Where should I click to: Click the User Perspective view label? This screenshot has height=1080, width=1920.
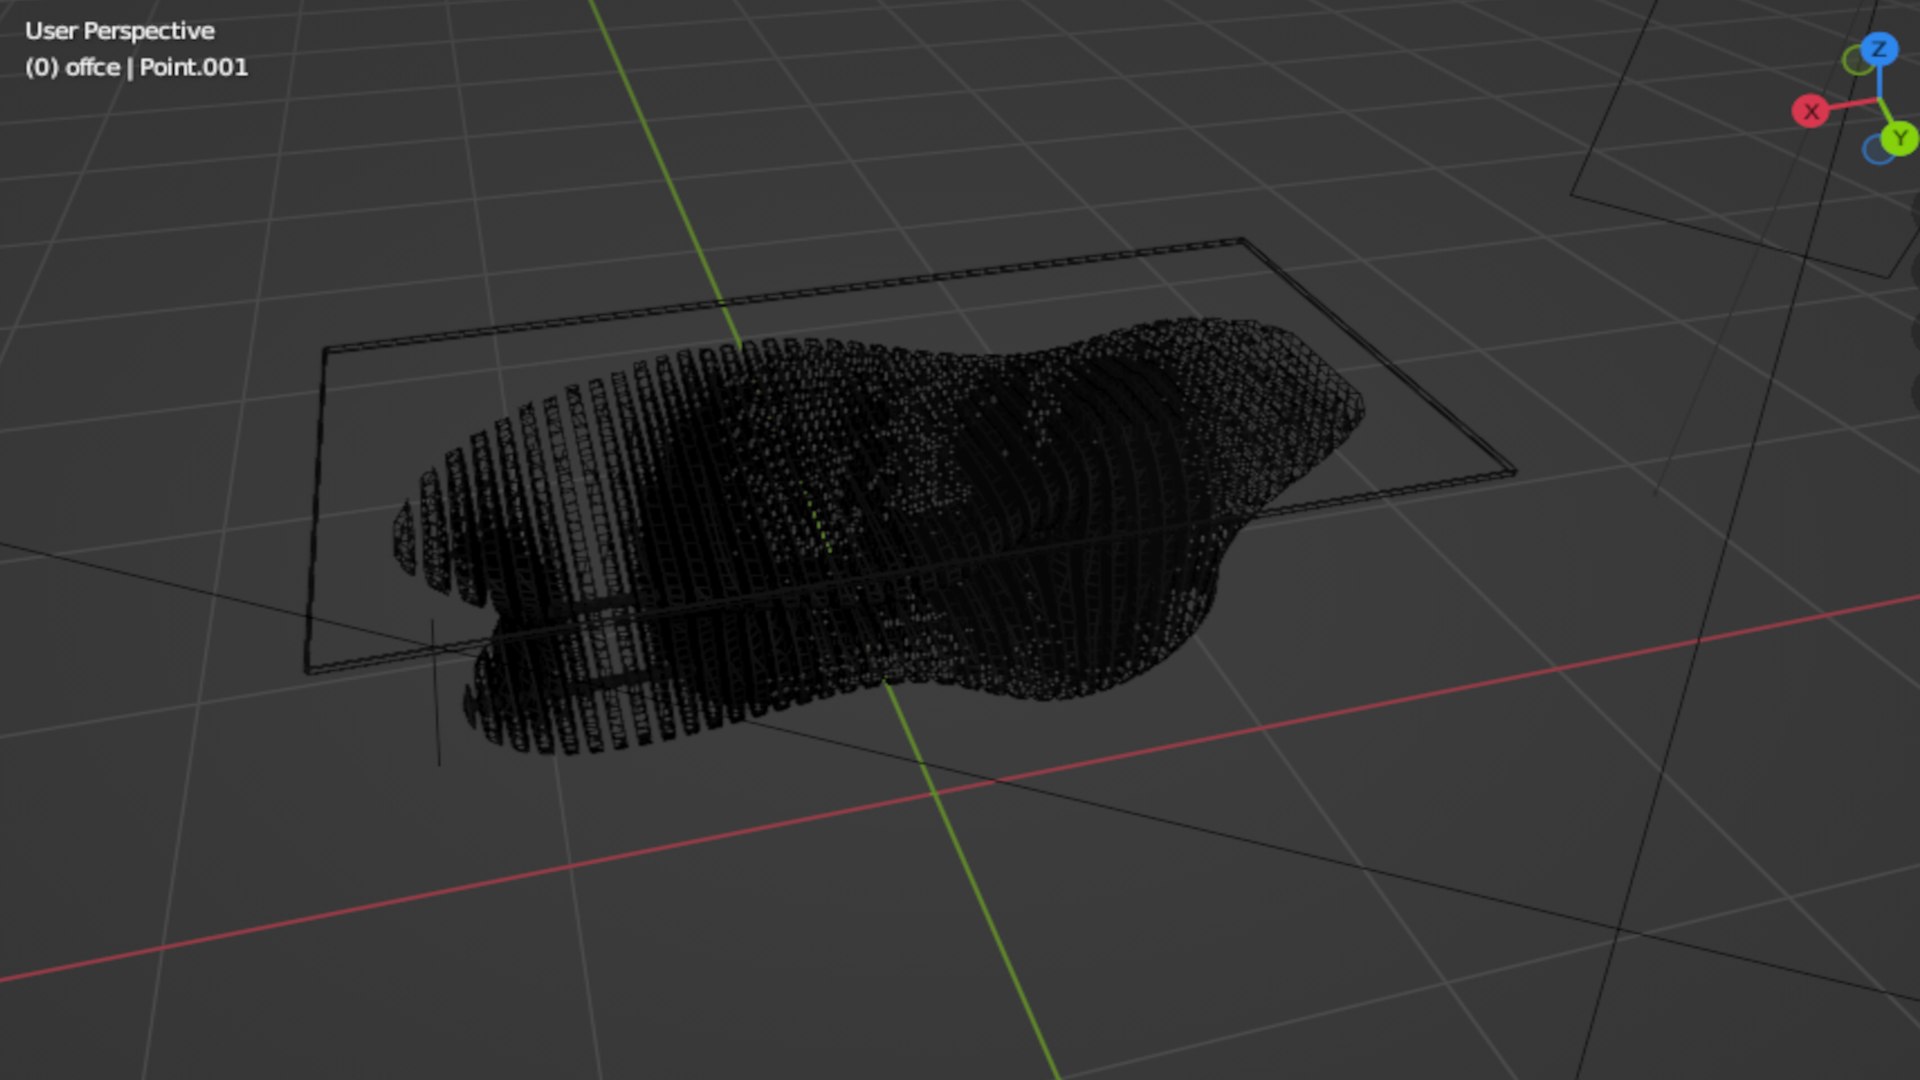pyautogui.click(x=119, y=31)
